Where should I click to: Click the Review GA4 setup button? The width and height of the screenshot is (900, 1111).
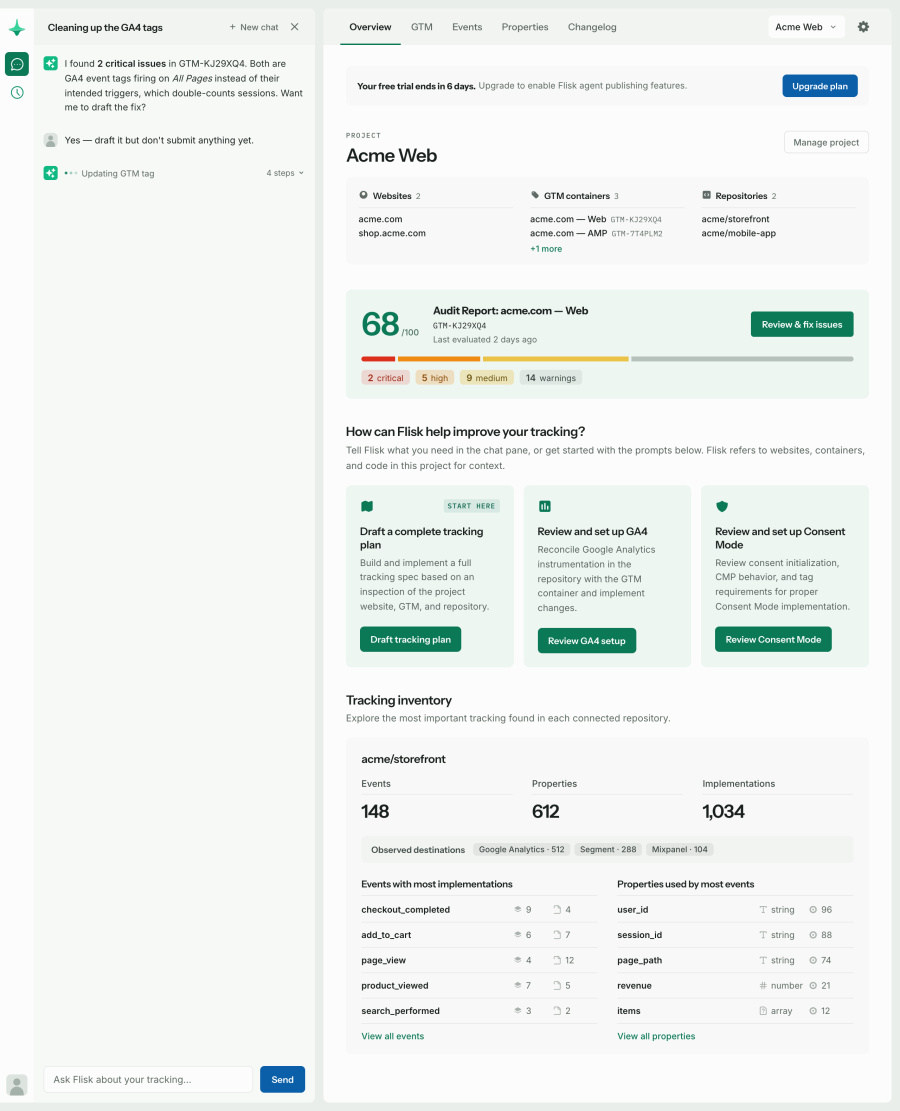pyautogui.click(x=586, y=641)
